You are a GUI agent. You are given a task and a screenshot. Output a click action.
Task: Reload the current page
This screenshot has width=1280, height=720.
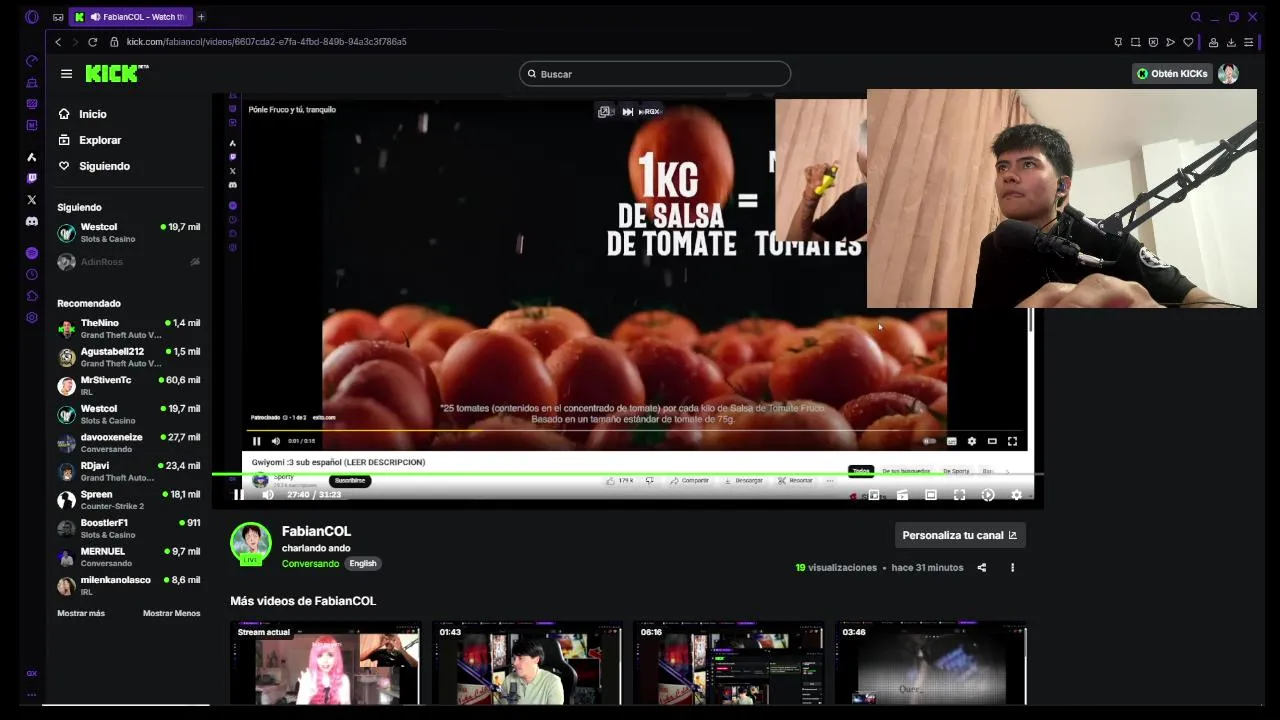[92, 42]
